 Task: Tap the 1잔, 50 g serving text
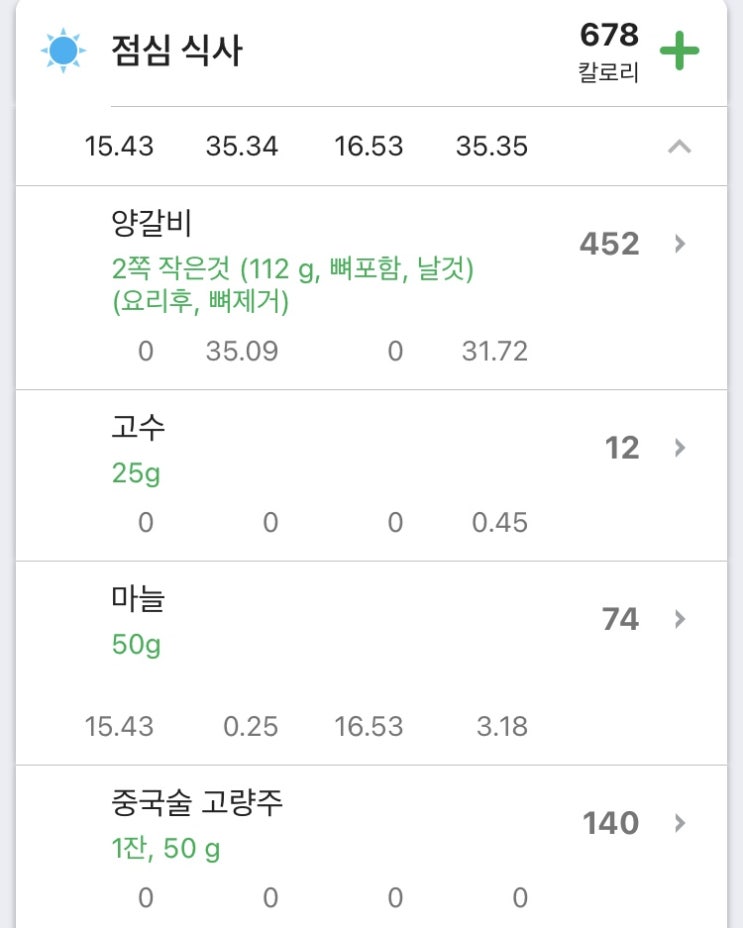click(x=166, y=849)
